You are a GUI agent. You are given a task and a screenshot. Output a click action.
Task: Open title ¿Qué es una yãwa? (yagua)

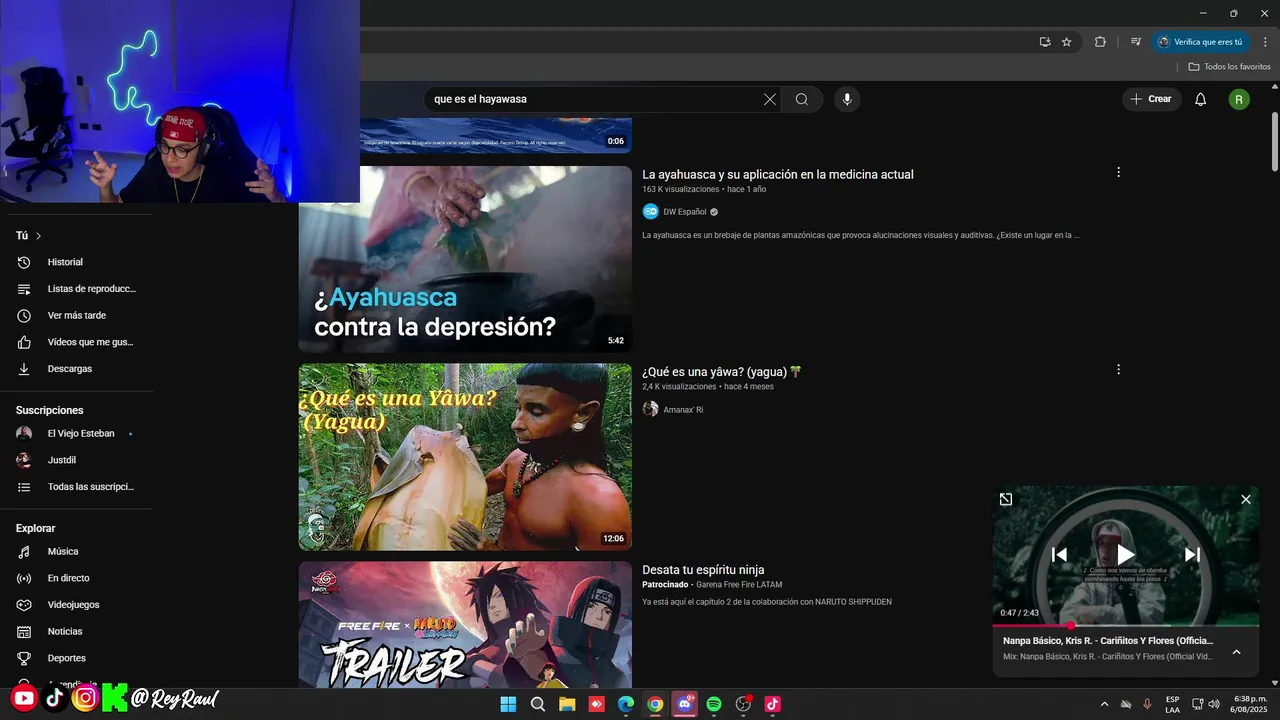click(722, 372)
